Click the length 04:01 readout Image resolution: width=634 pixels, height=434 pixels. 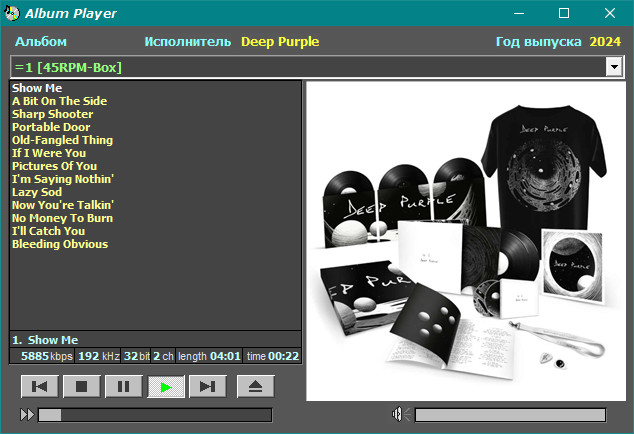pyautogui.click(x=209, y=356)
